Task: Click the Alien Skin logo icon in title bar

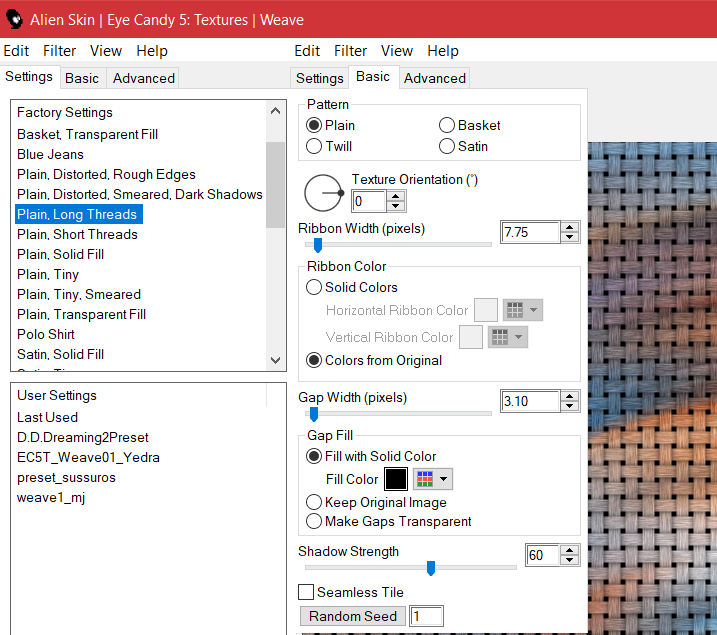Action: pyautogui.click(x=14, y=19)
